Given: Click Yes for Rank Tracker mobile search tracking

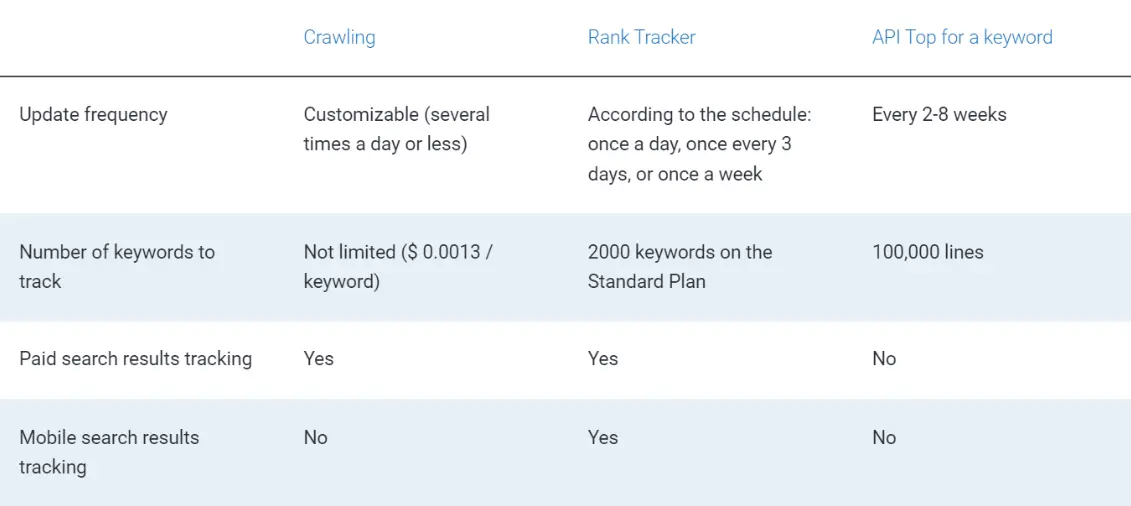Looking at the screenshot, I should 603,438.
